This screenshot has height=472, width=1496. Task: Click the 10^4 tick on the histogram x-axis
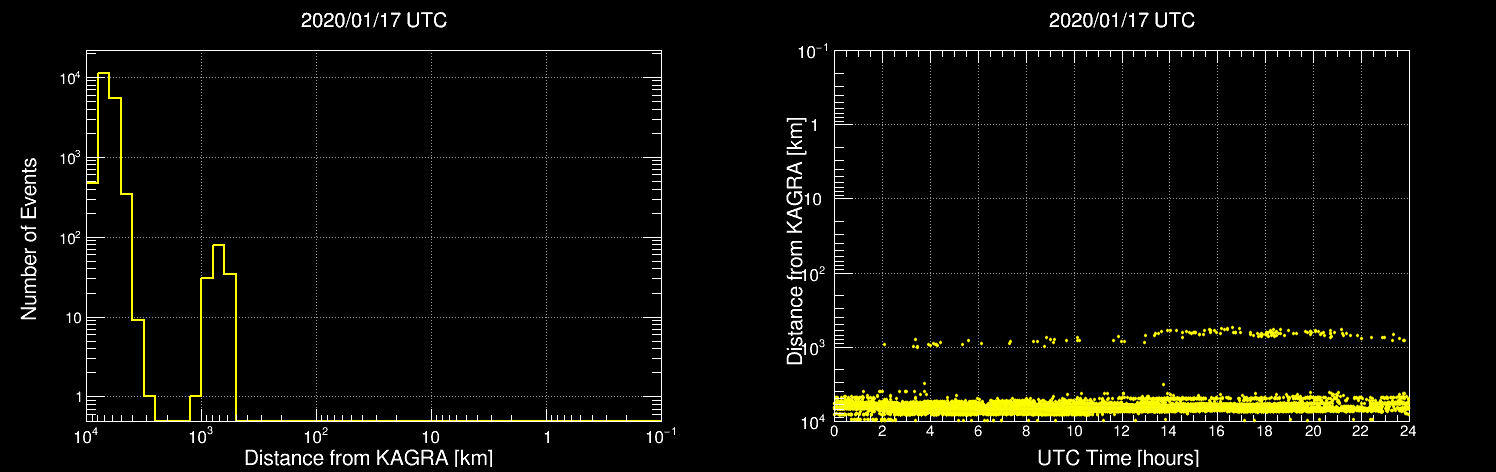coord(87,436)
